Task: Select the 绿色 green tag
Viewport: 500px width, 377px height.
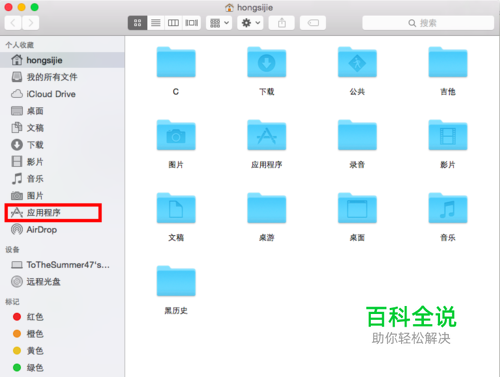Action: (x=62, y=368)
